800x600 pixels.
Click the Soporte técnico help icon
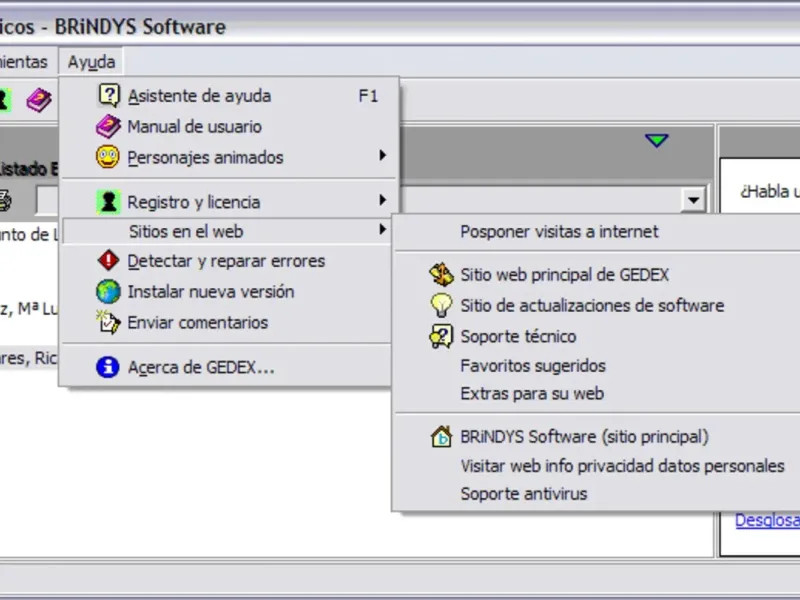click(x=441, y=336)
